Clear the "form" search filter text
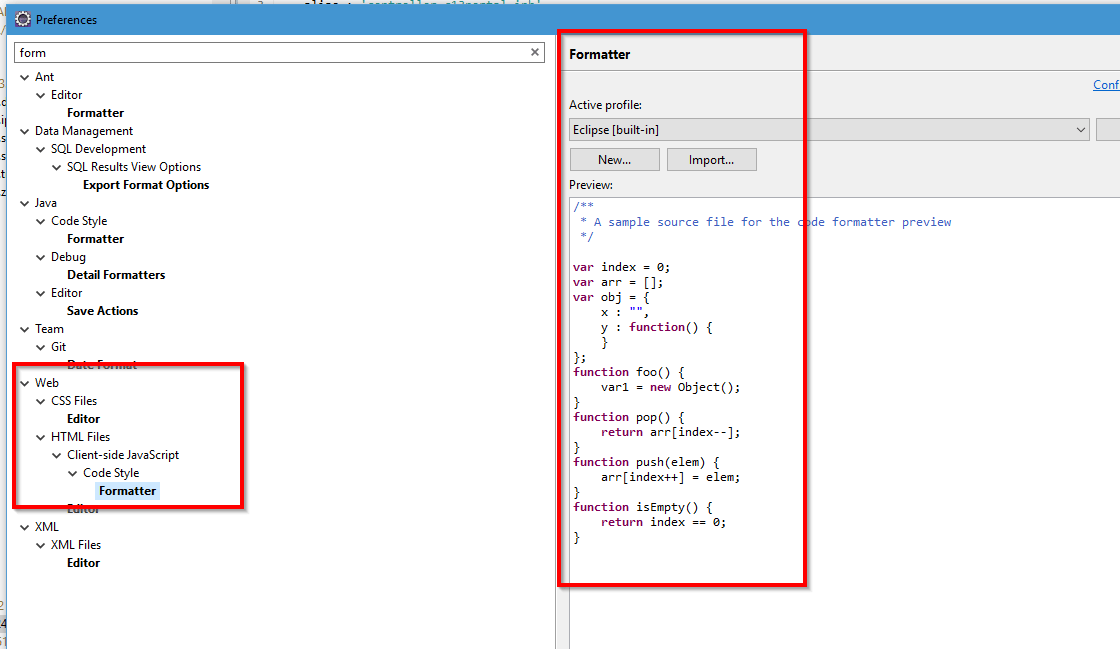 [534, 51]
